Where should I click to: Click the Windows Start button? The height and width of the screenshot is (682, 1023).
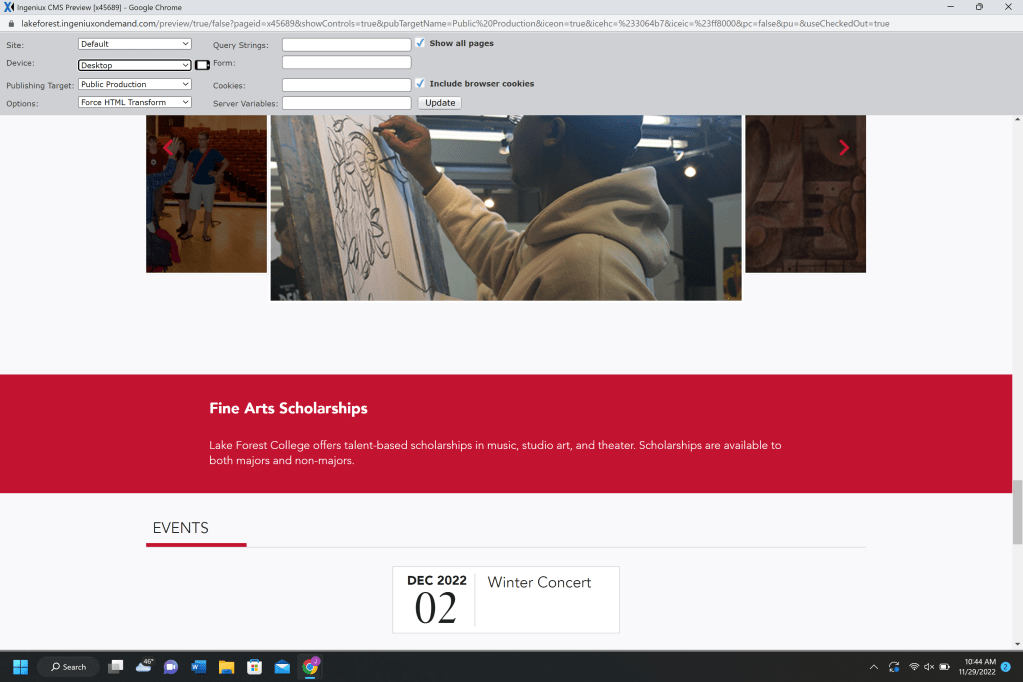point(20,667)
